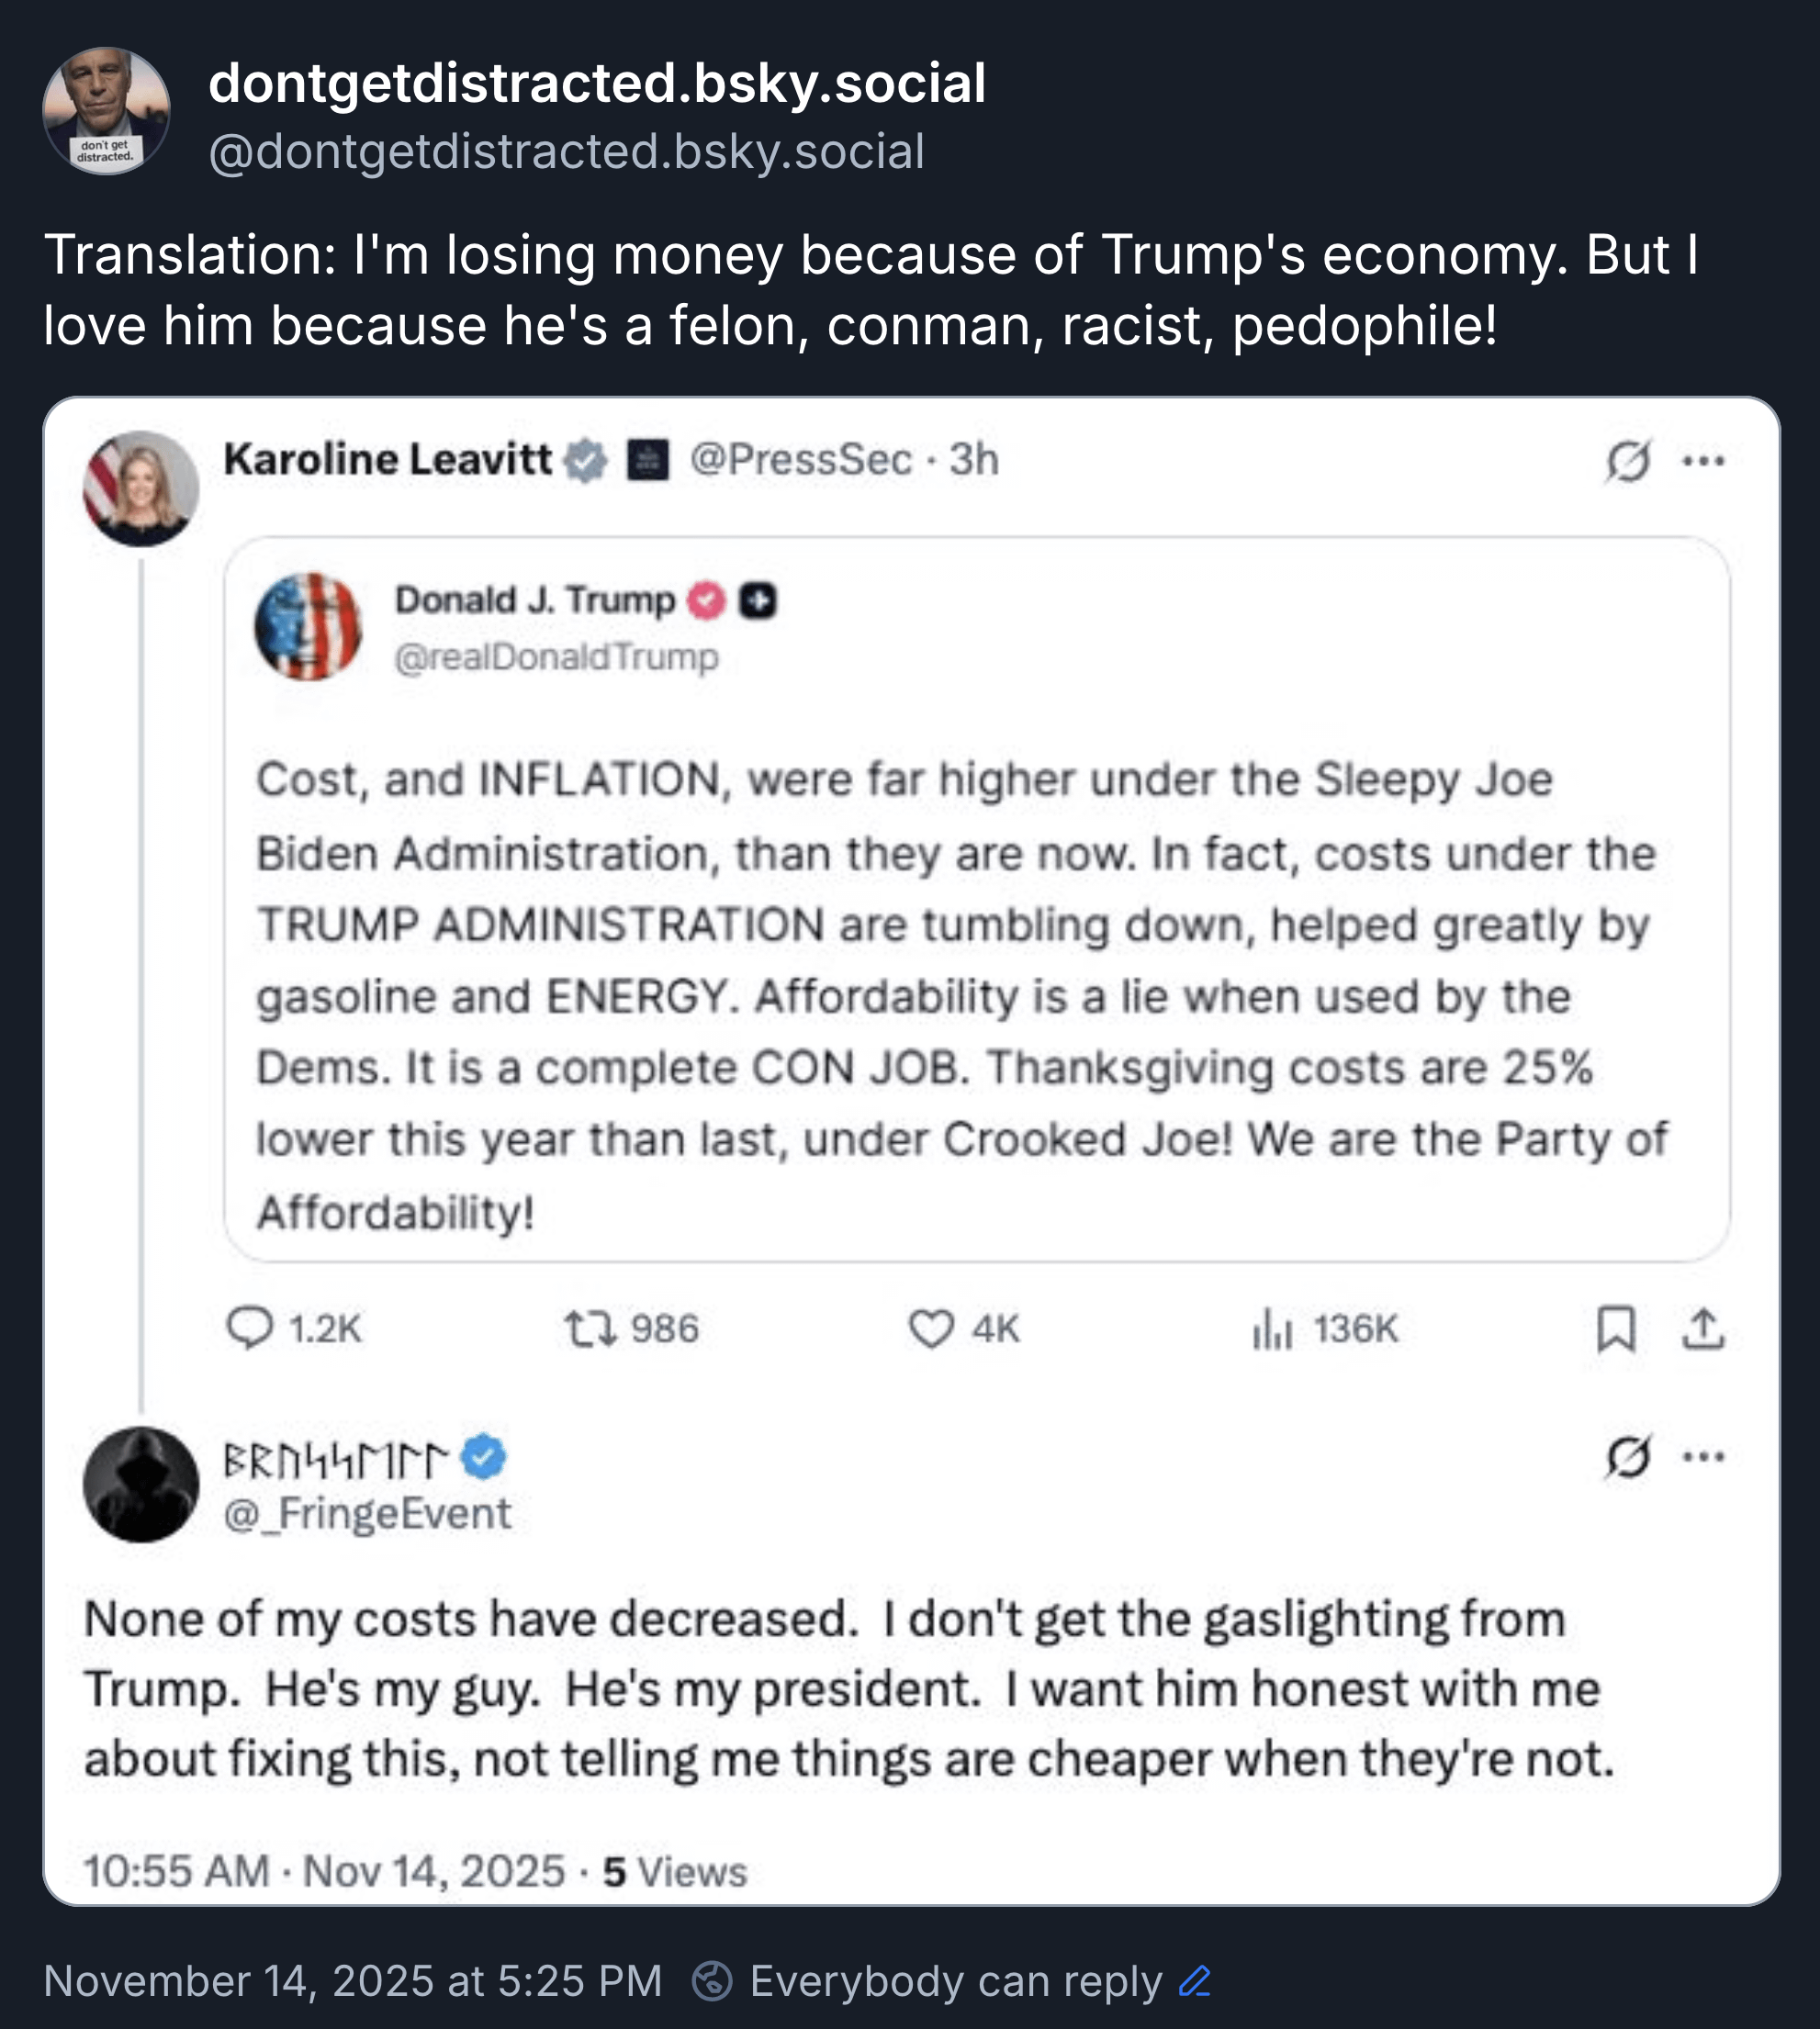Open the three-dot menu on the _FringeEvent reply
1820x2029 pixels.
1703,1456
